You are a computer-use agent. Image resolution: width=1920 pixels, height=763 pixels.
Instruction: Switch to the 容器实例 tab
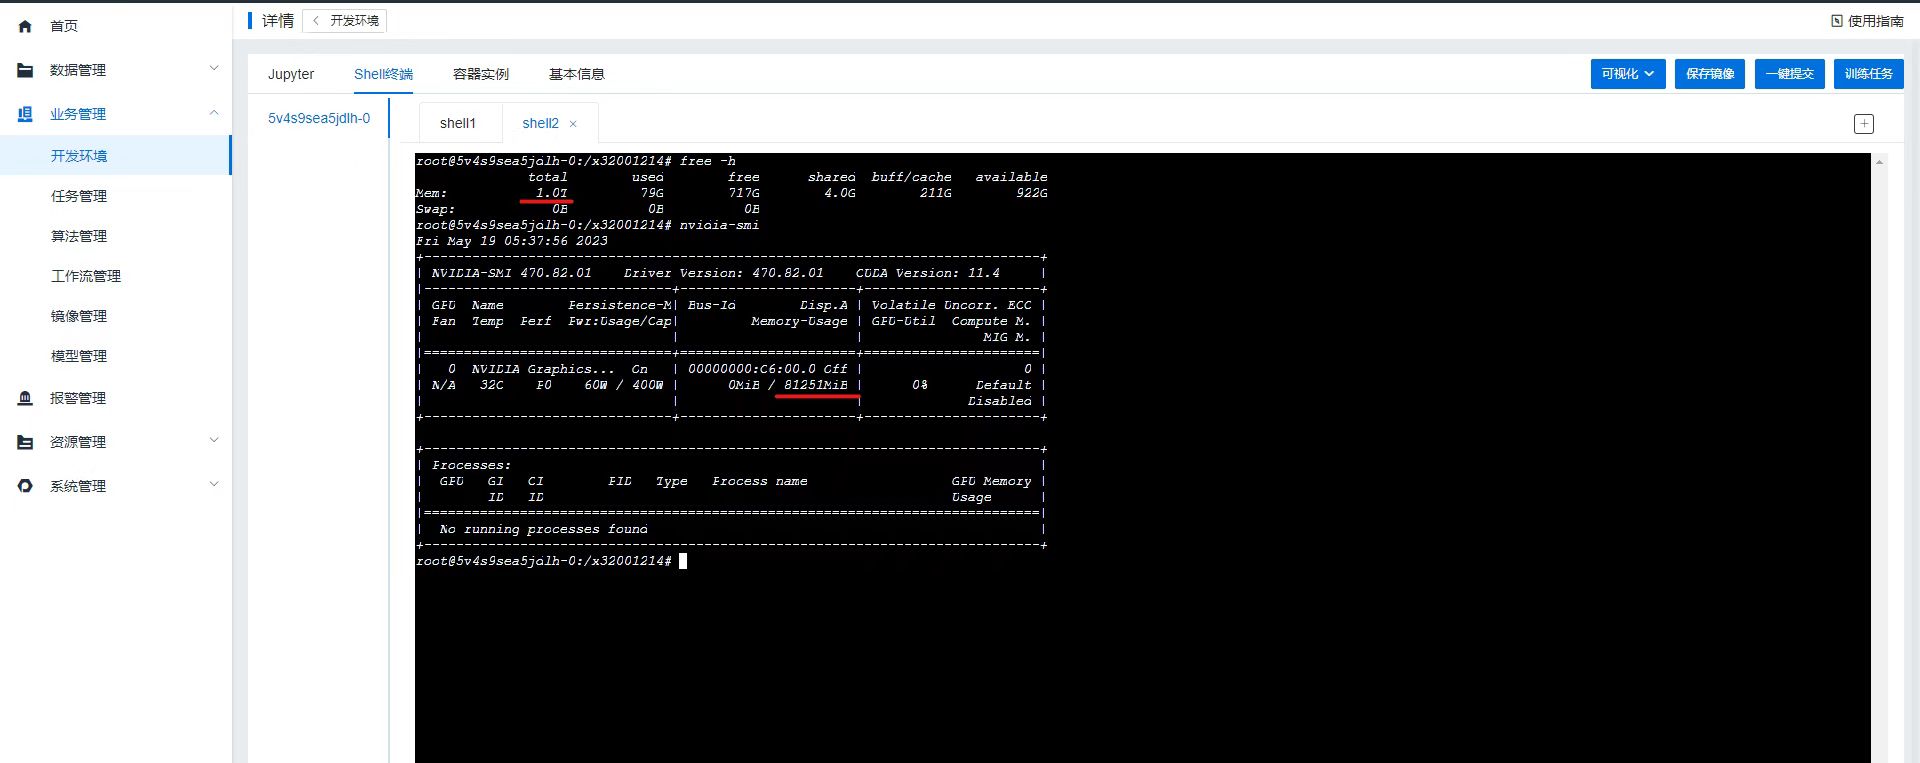click(x=480, y=74)
